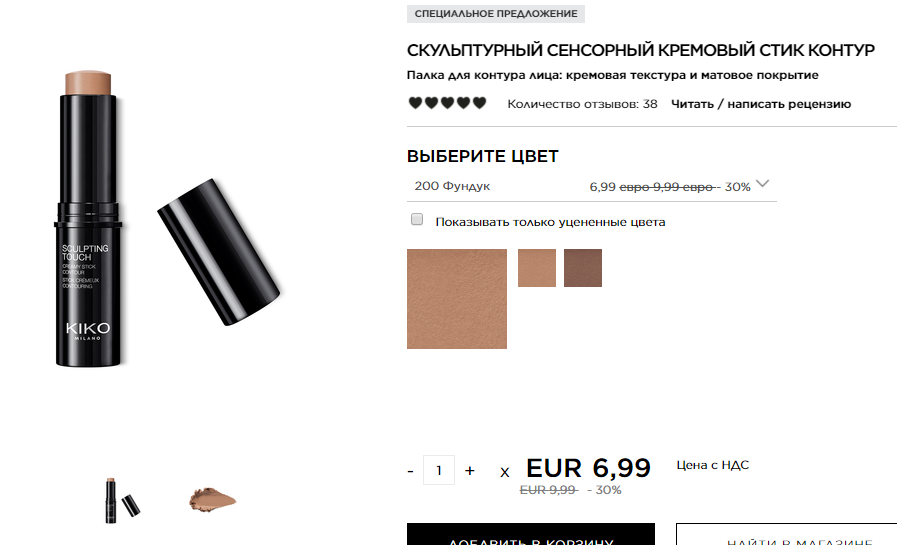Click the heart rating icons

(x=447, y=103)
